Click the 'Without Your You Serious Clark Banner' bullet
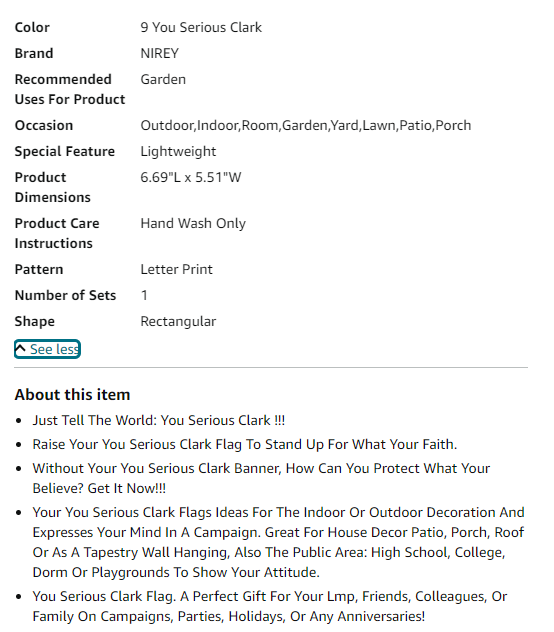This screenshot has height=632, width=554. tap(261, 478)
